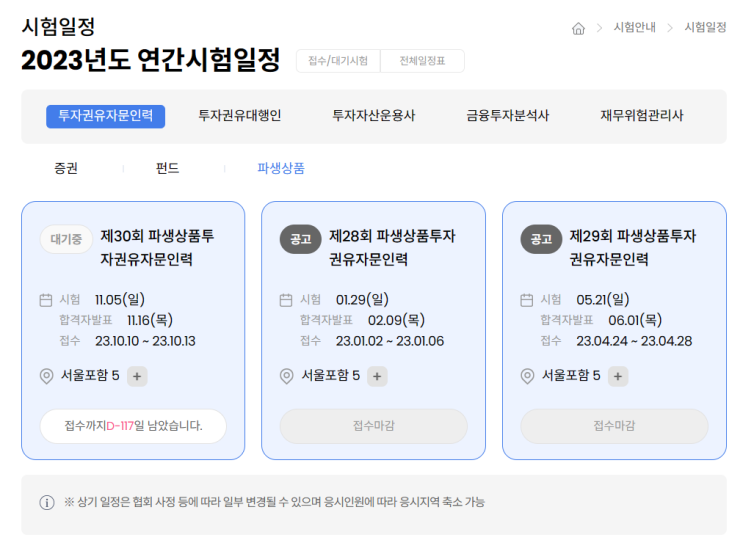Viewport: 743px width, 543px height.
Task: Open 시험일정 breadcrumb link
Action: [x=705, y=27]
